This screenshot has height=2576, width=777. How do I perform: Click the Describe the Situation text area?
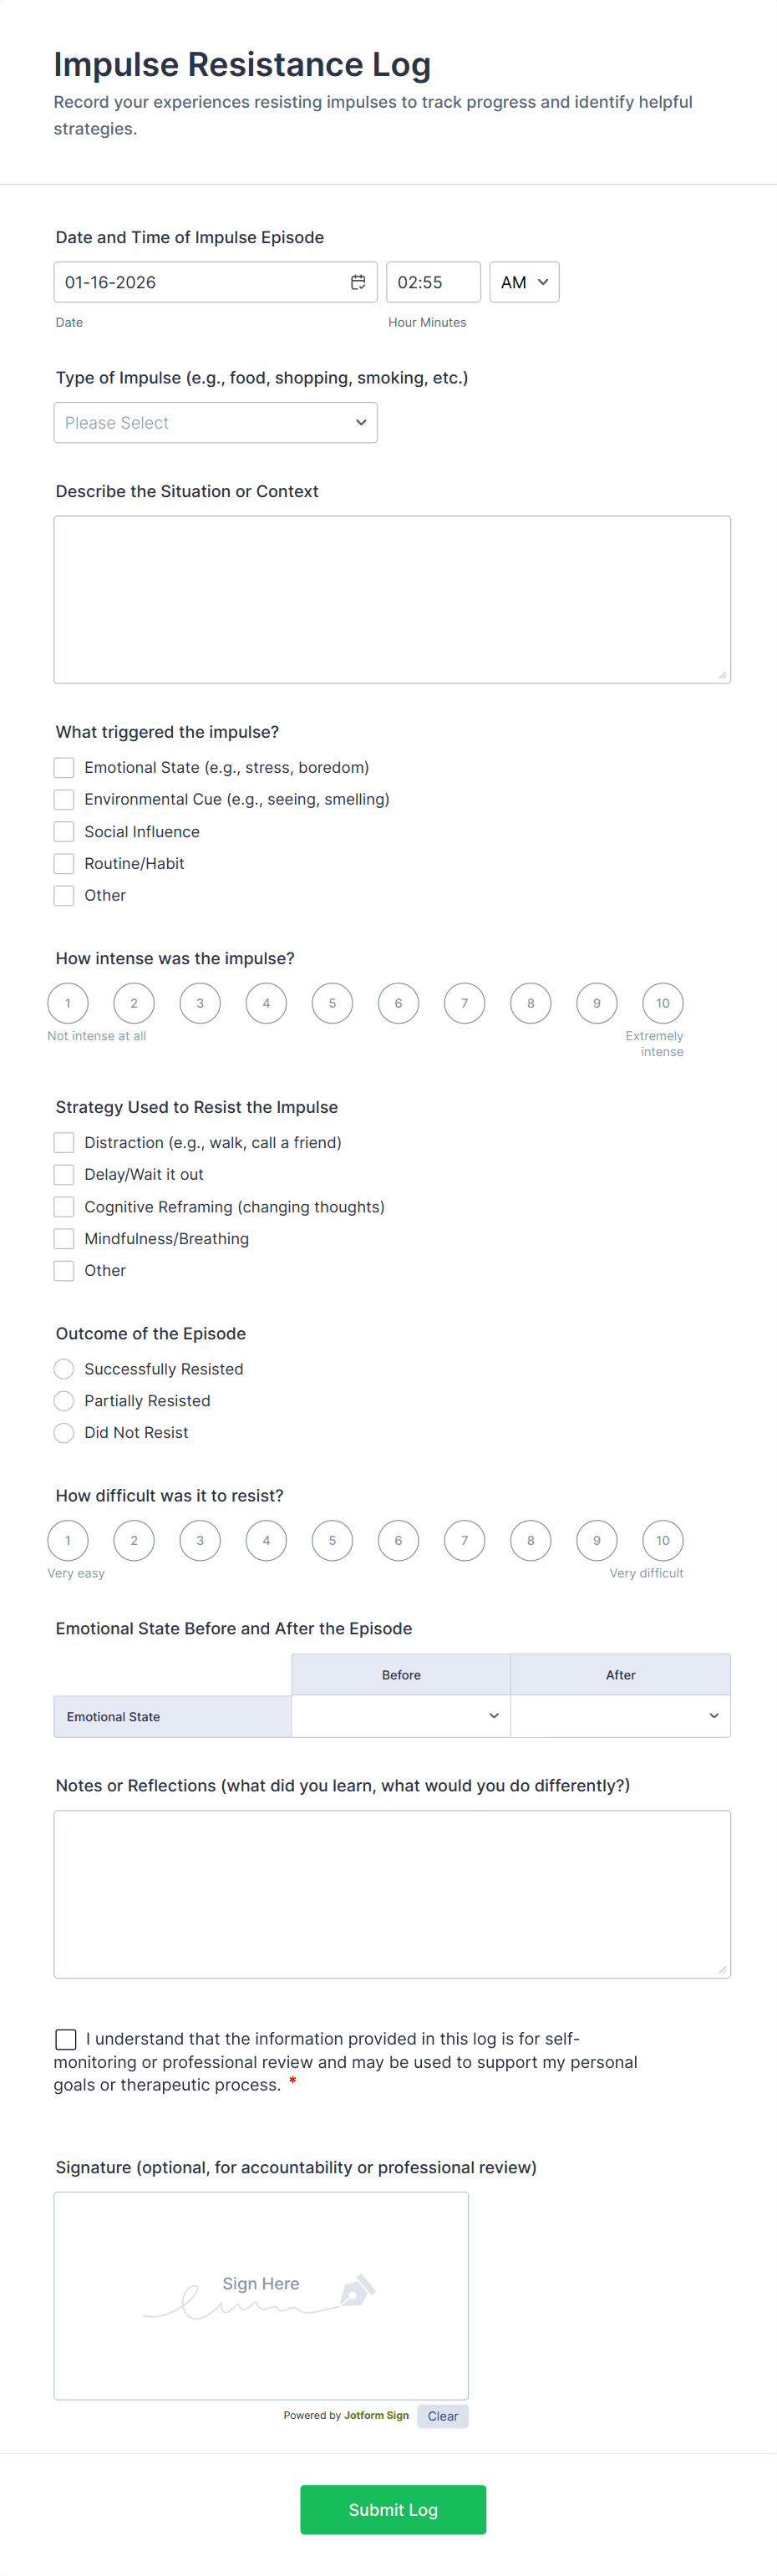click(x=392, y=599)
